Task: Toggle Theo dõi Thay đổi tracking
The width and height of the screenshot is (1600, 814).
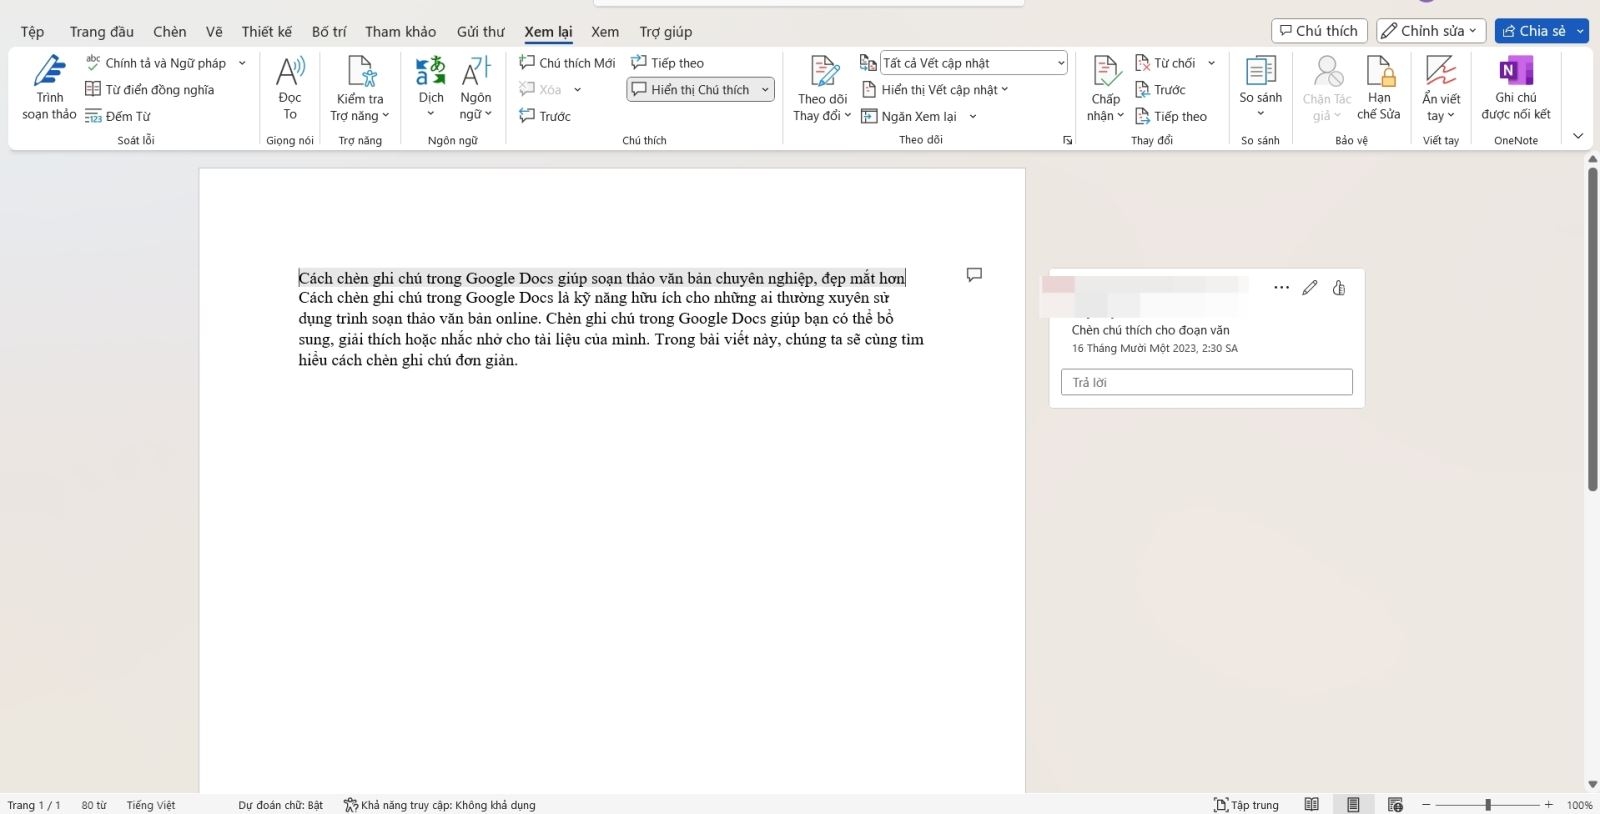Action: pos(823,88)
